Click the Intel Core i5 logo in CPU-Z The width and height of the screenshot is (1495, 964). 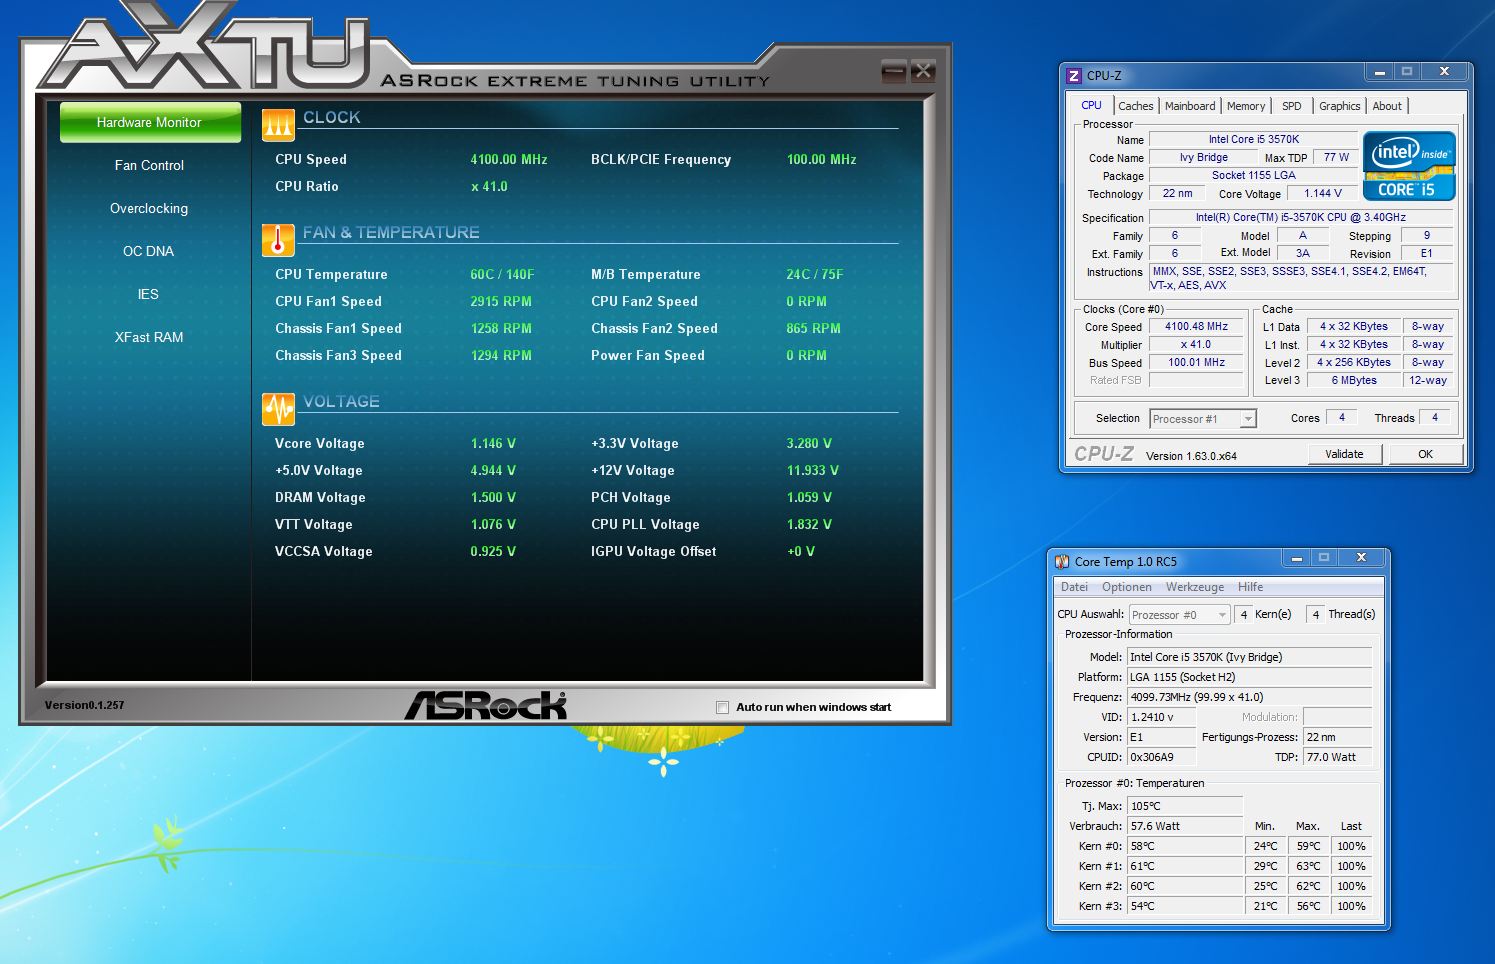[x=1409, y=166]
